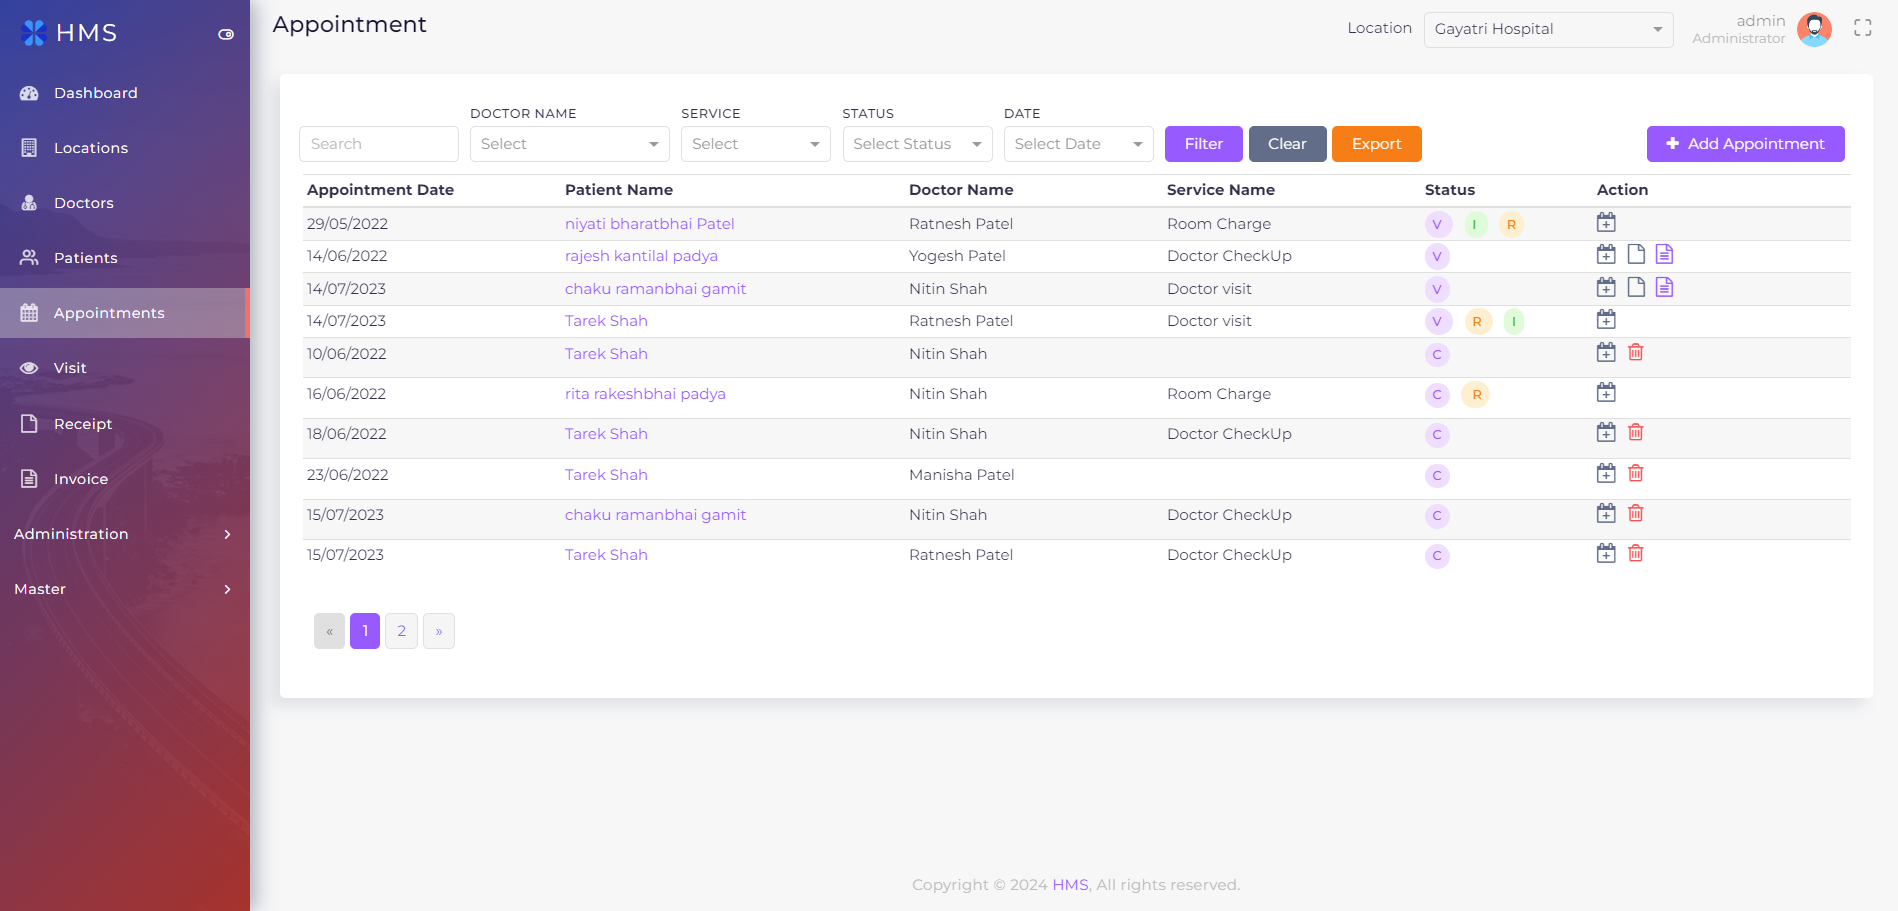
Task: Open the Patients section
Action: pyautogui.click(x=84, y=258)
